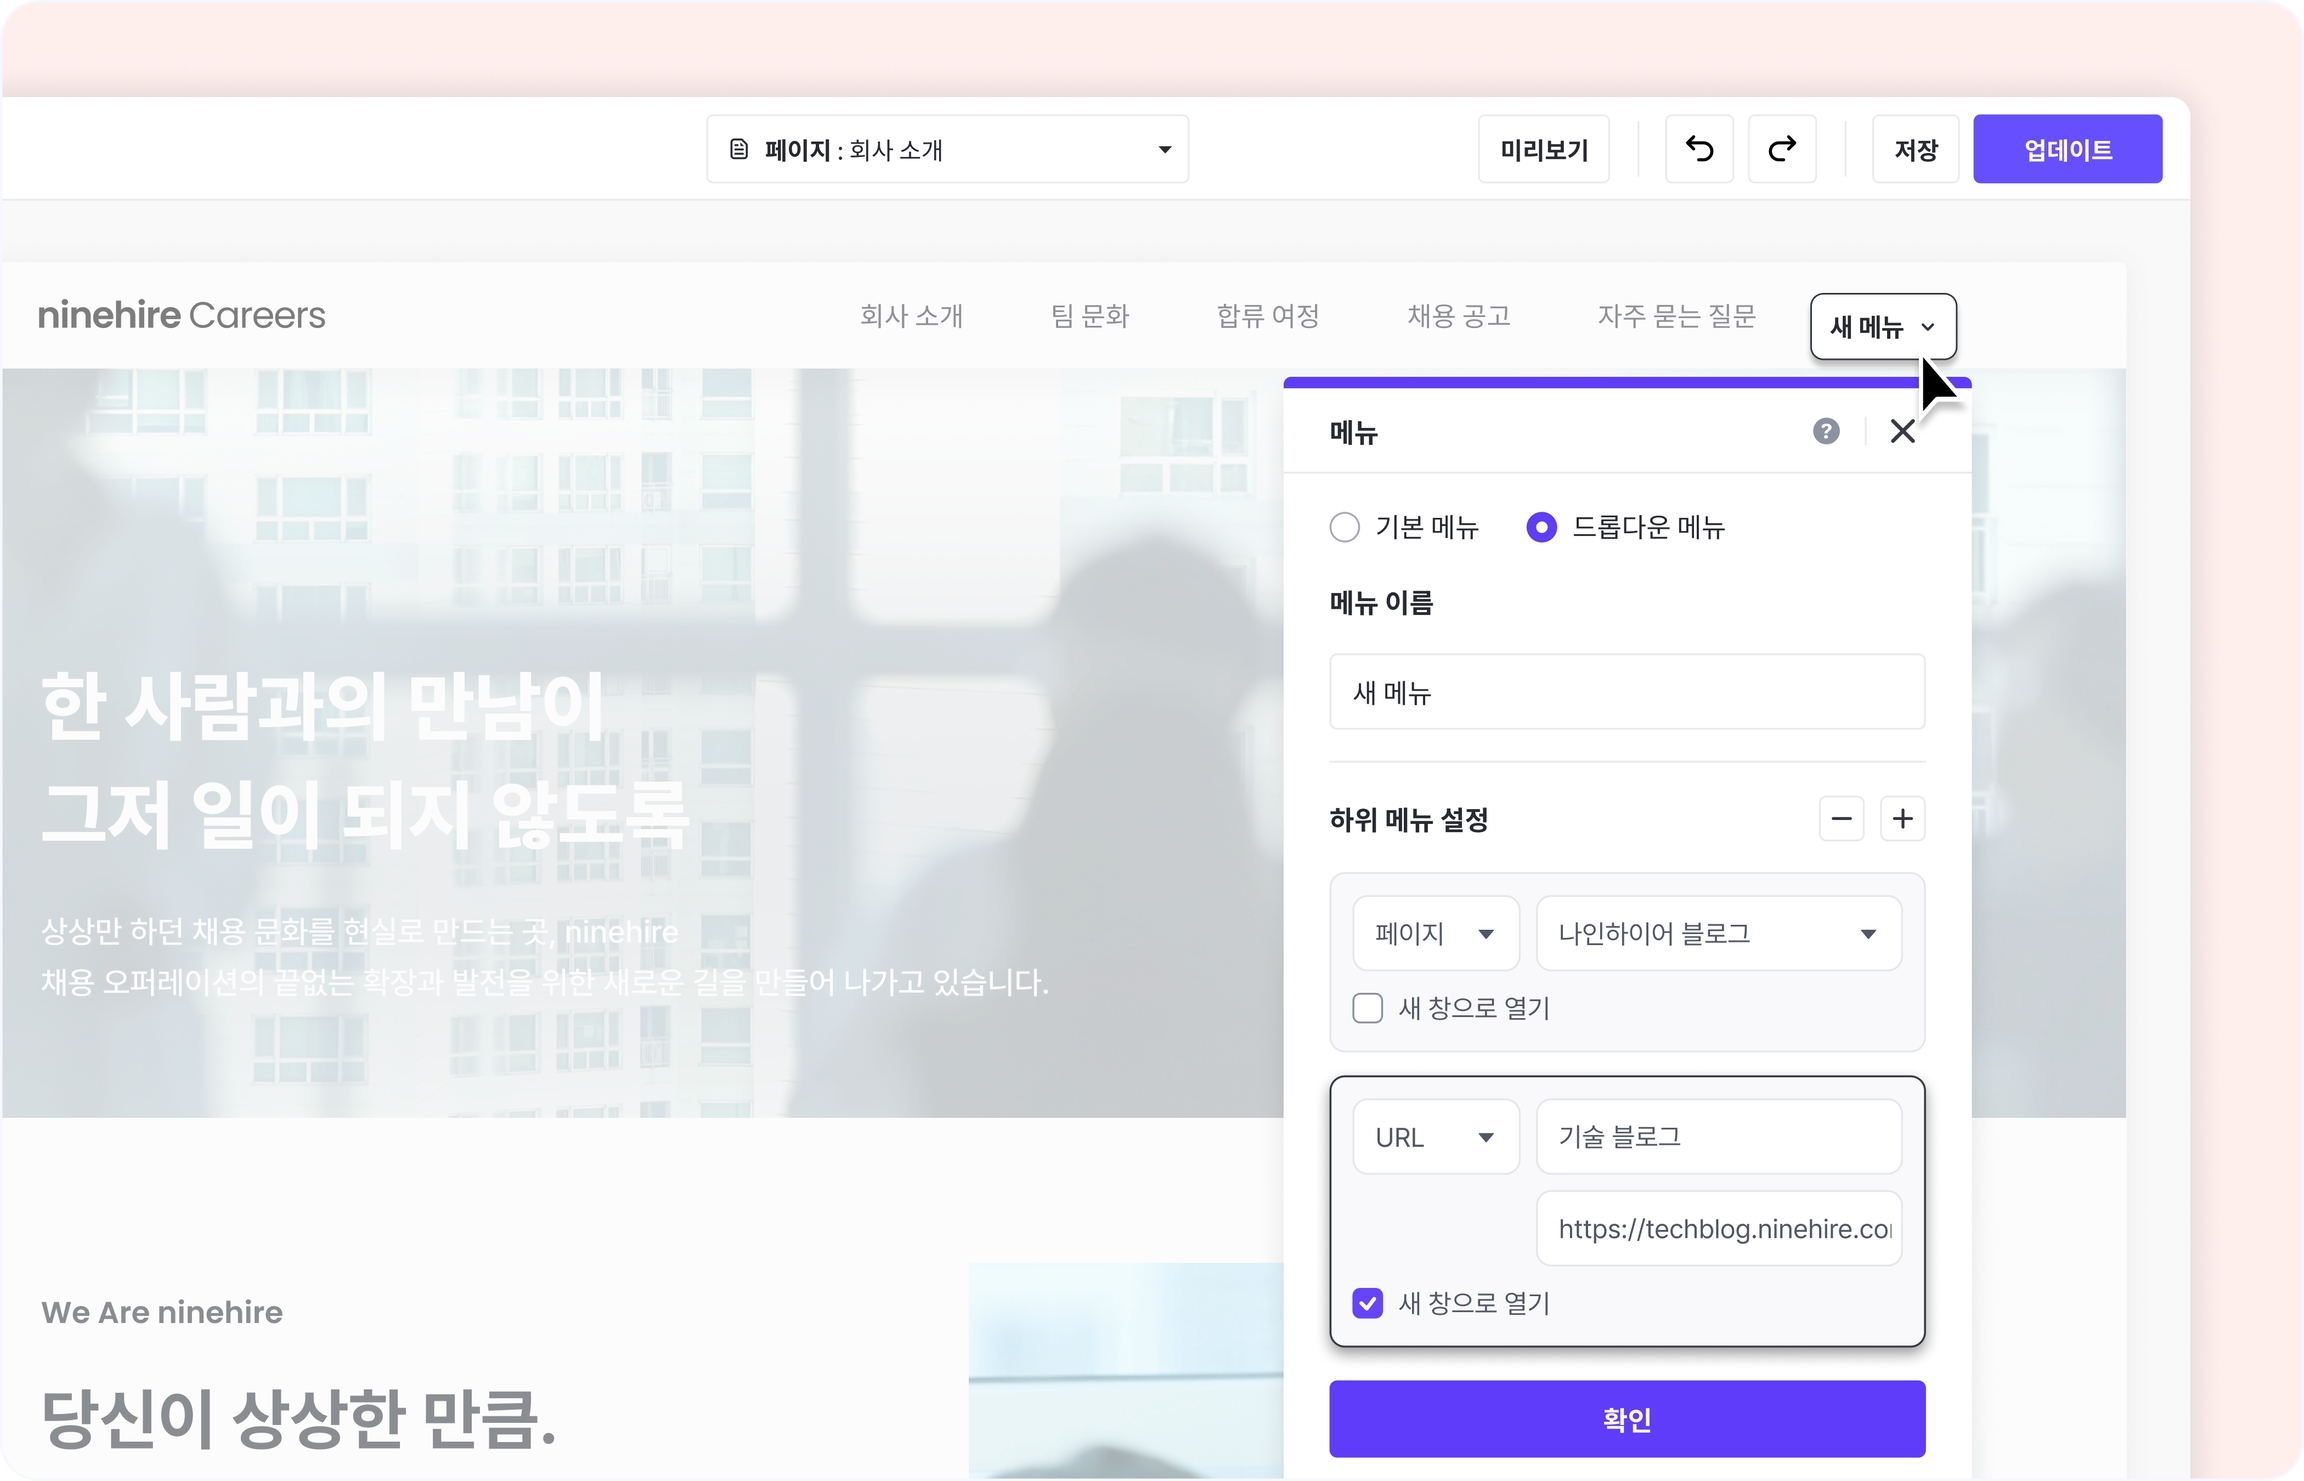Select the 기본 메뉴 radio button
The height and width of the screenshot is (1481, 2304).
pos(1345,527)
